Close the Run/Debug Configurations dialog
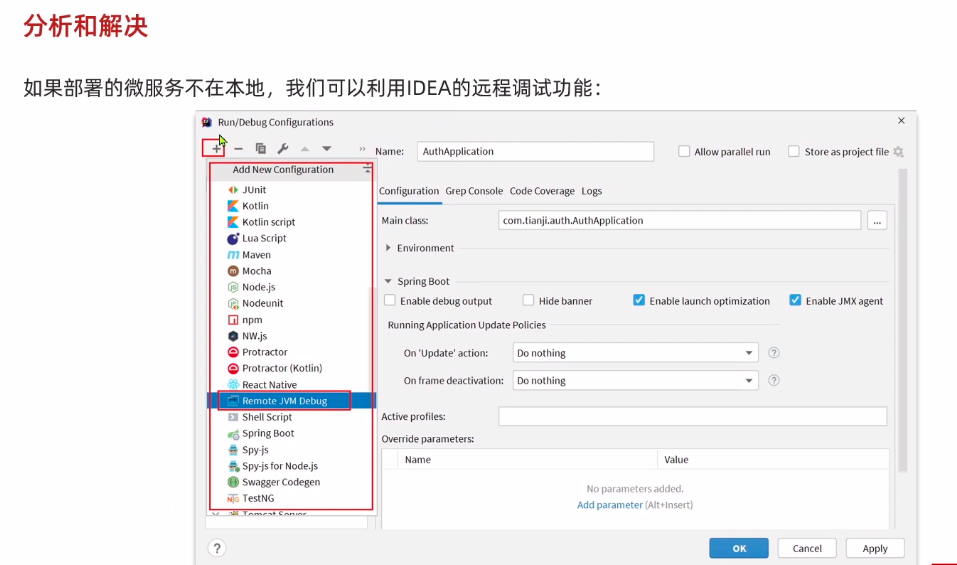Screen dimensions: 957x565 coord(901,121)
